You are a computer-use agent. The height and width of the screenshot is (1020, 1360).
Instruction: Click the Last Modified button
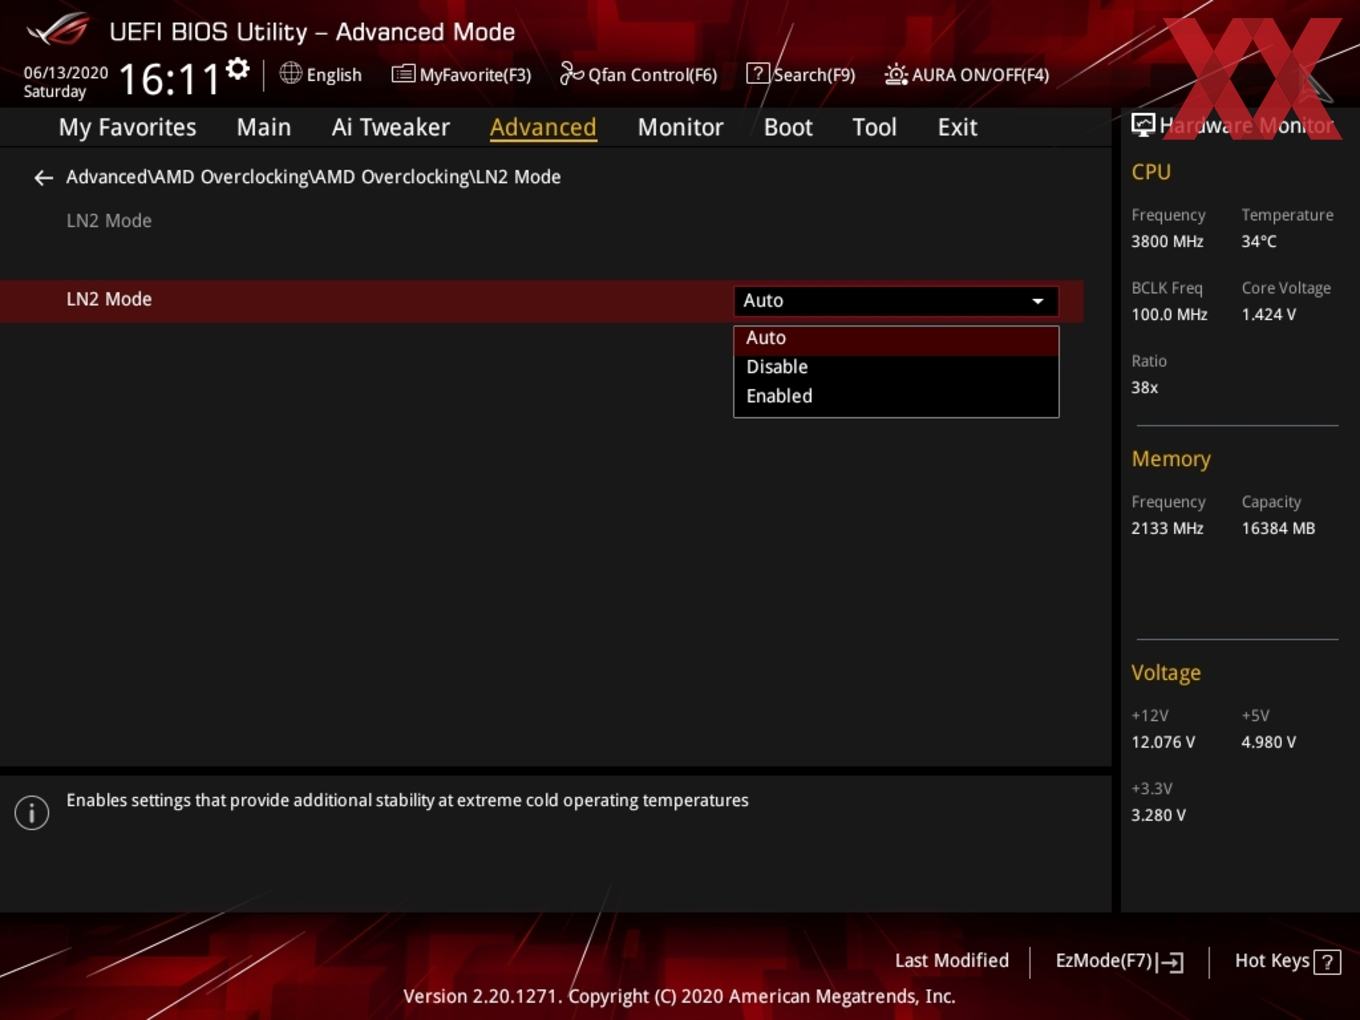[952, 961]
